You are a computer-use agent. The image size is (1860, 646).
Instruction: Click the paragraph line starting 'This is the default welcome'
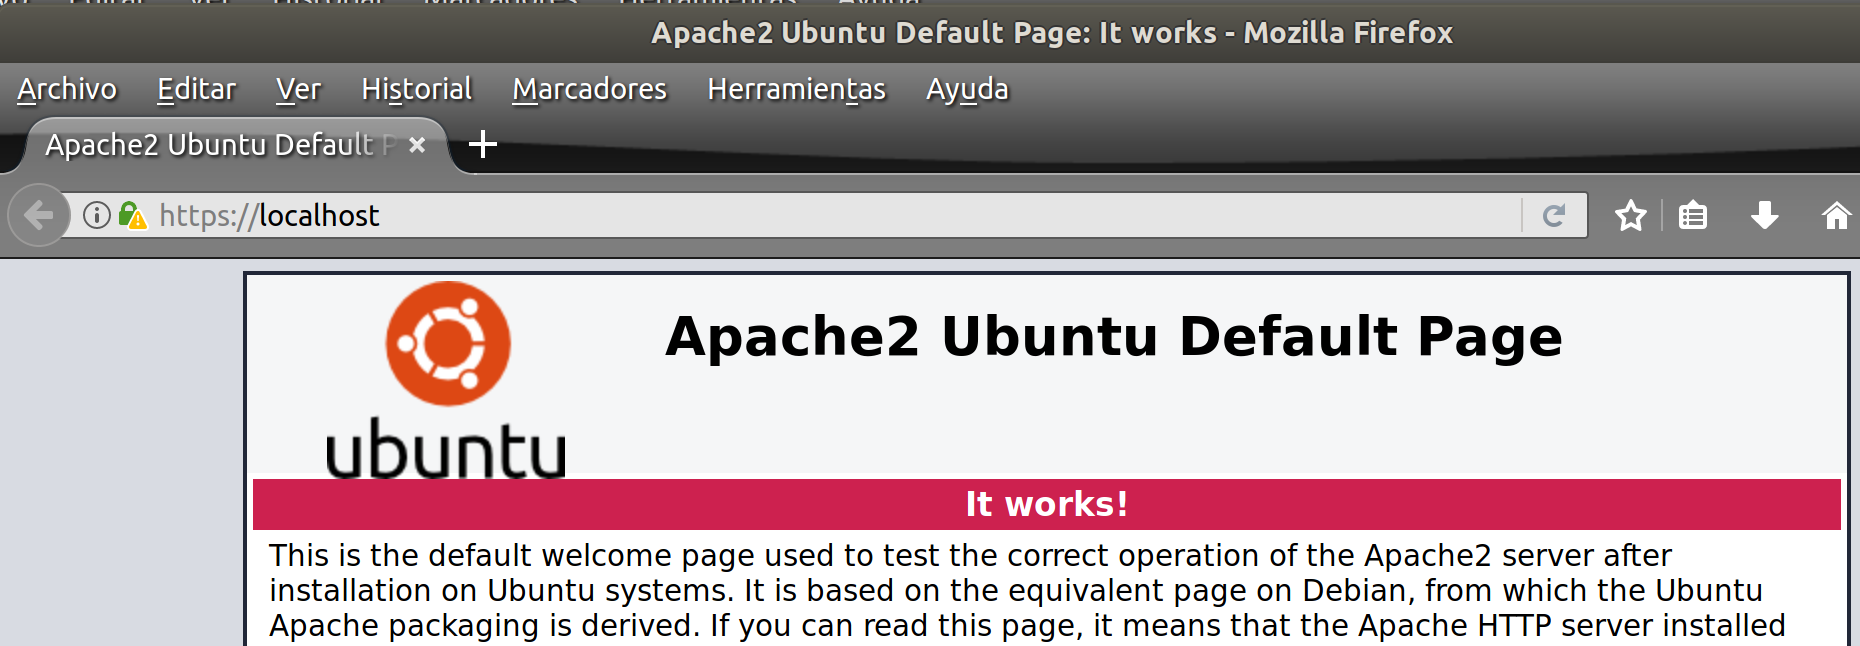[x=970, y=555]
